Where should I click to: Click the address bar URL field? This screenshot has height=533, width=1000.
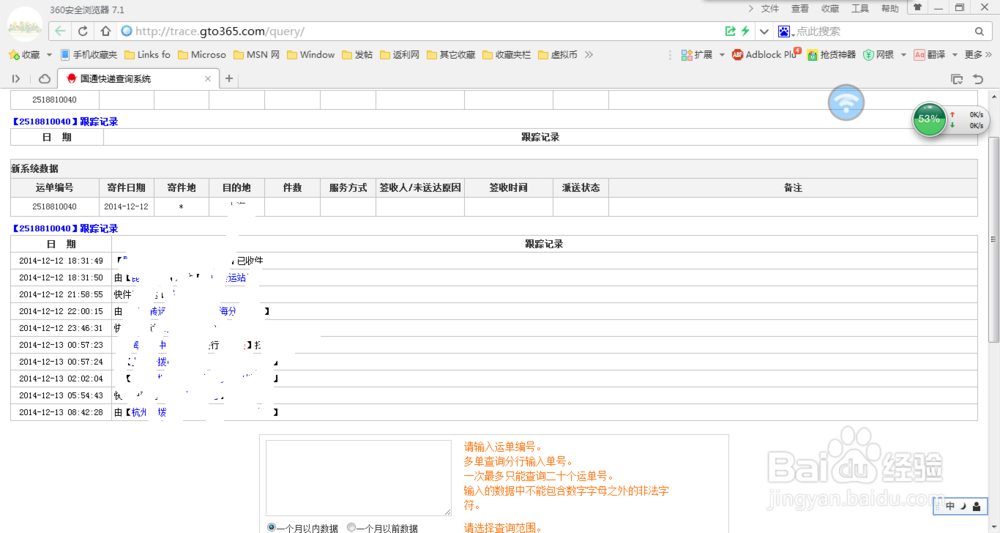tap(421, 31)
